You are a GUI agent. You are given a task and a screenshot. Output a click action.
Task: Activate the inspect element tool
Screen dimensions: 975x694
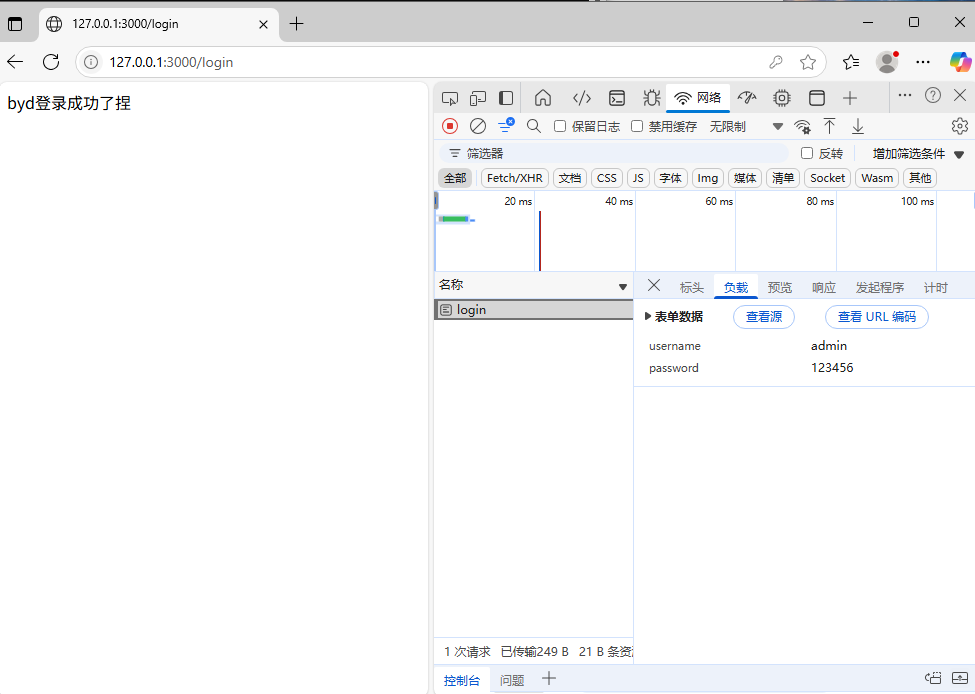coord(450,98)
